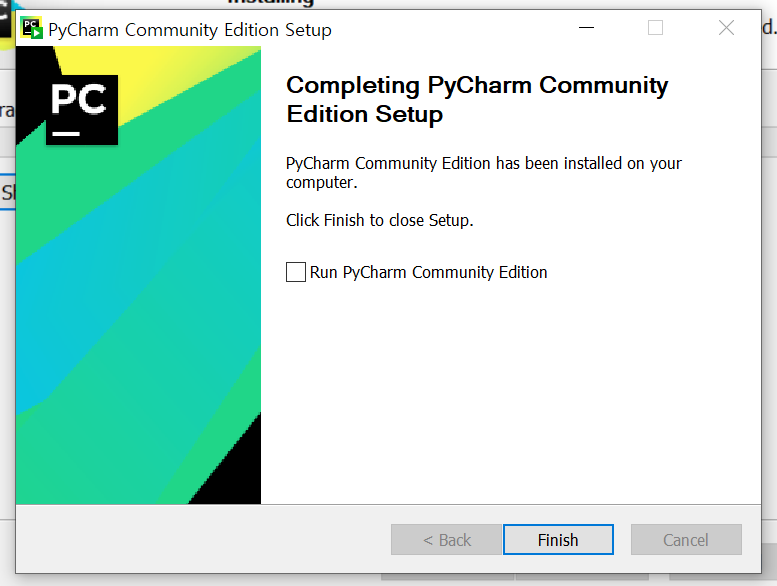Click Finish to close Setup

tap(558, 539)
